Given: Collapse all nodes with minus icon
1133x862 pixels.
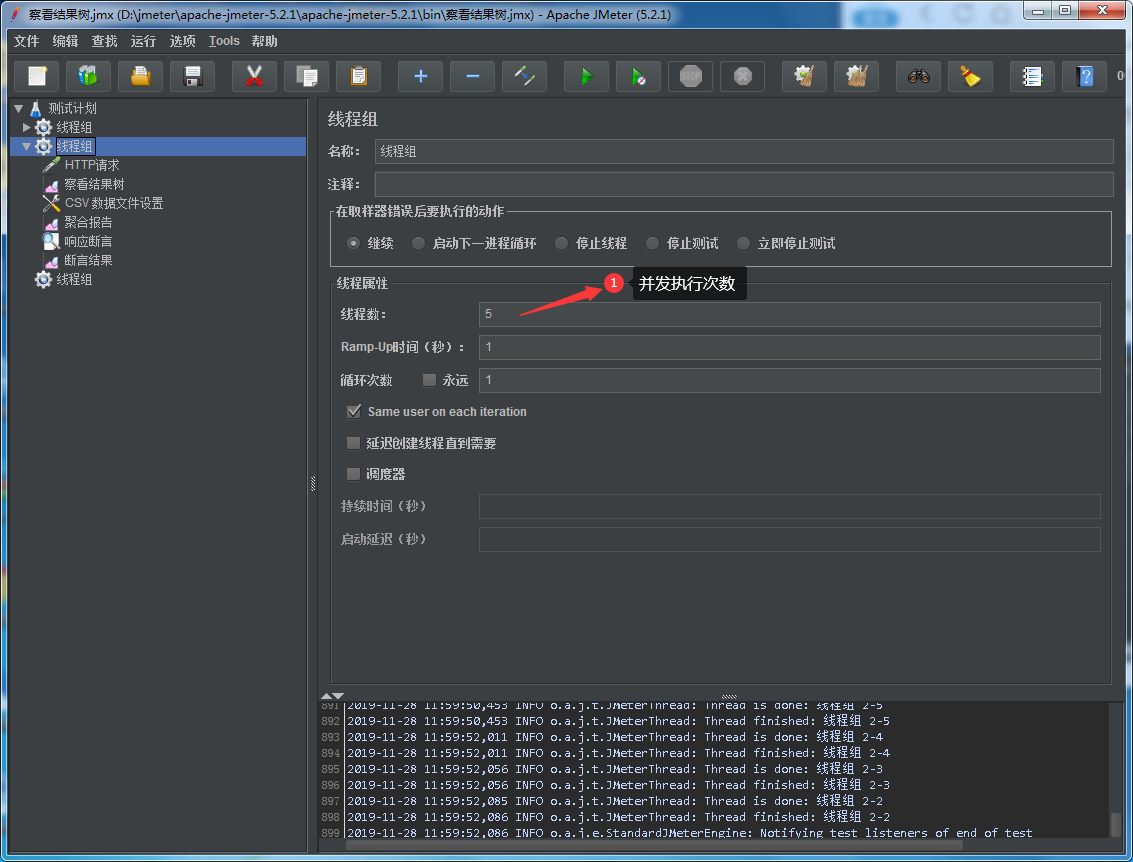Looking at the screenshot, I should coord(473,76).
